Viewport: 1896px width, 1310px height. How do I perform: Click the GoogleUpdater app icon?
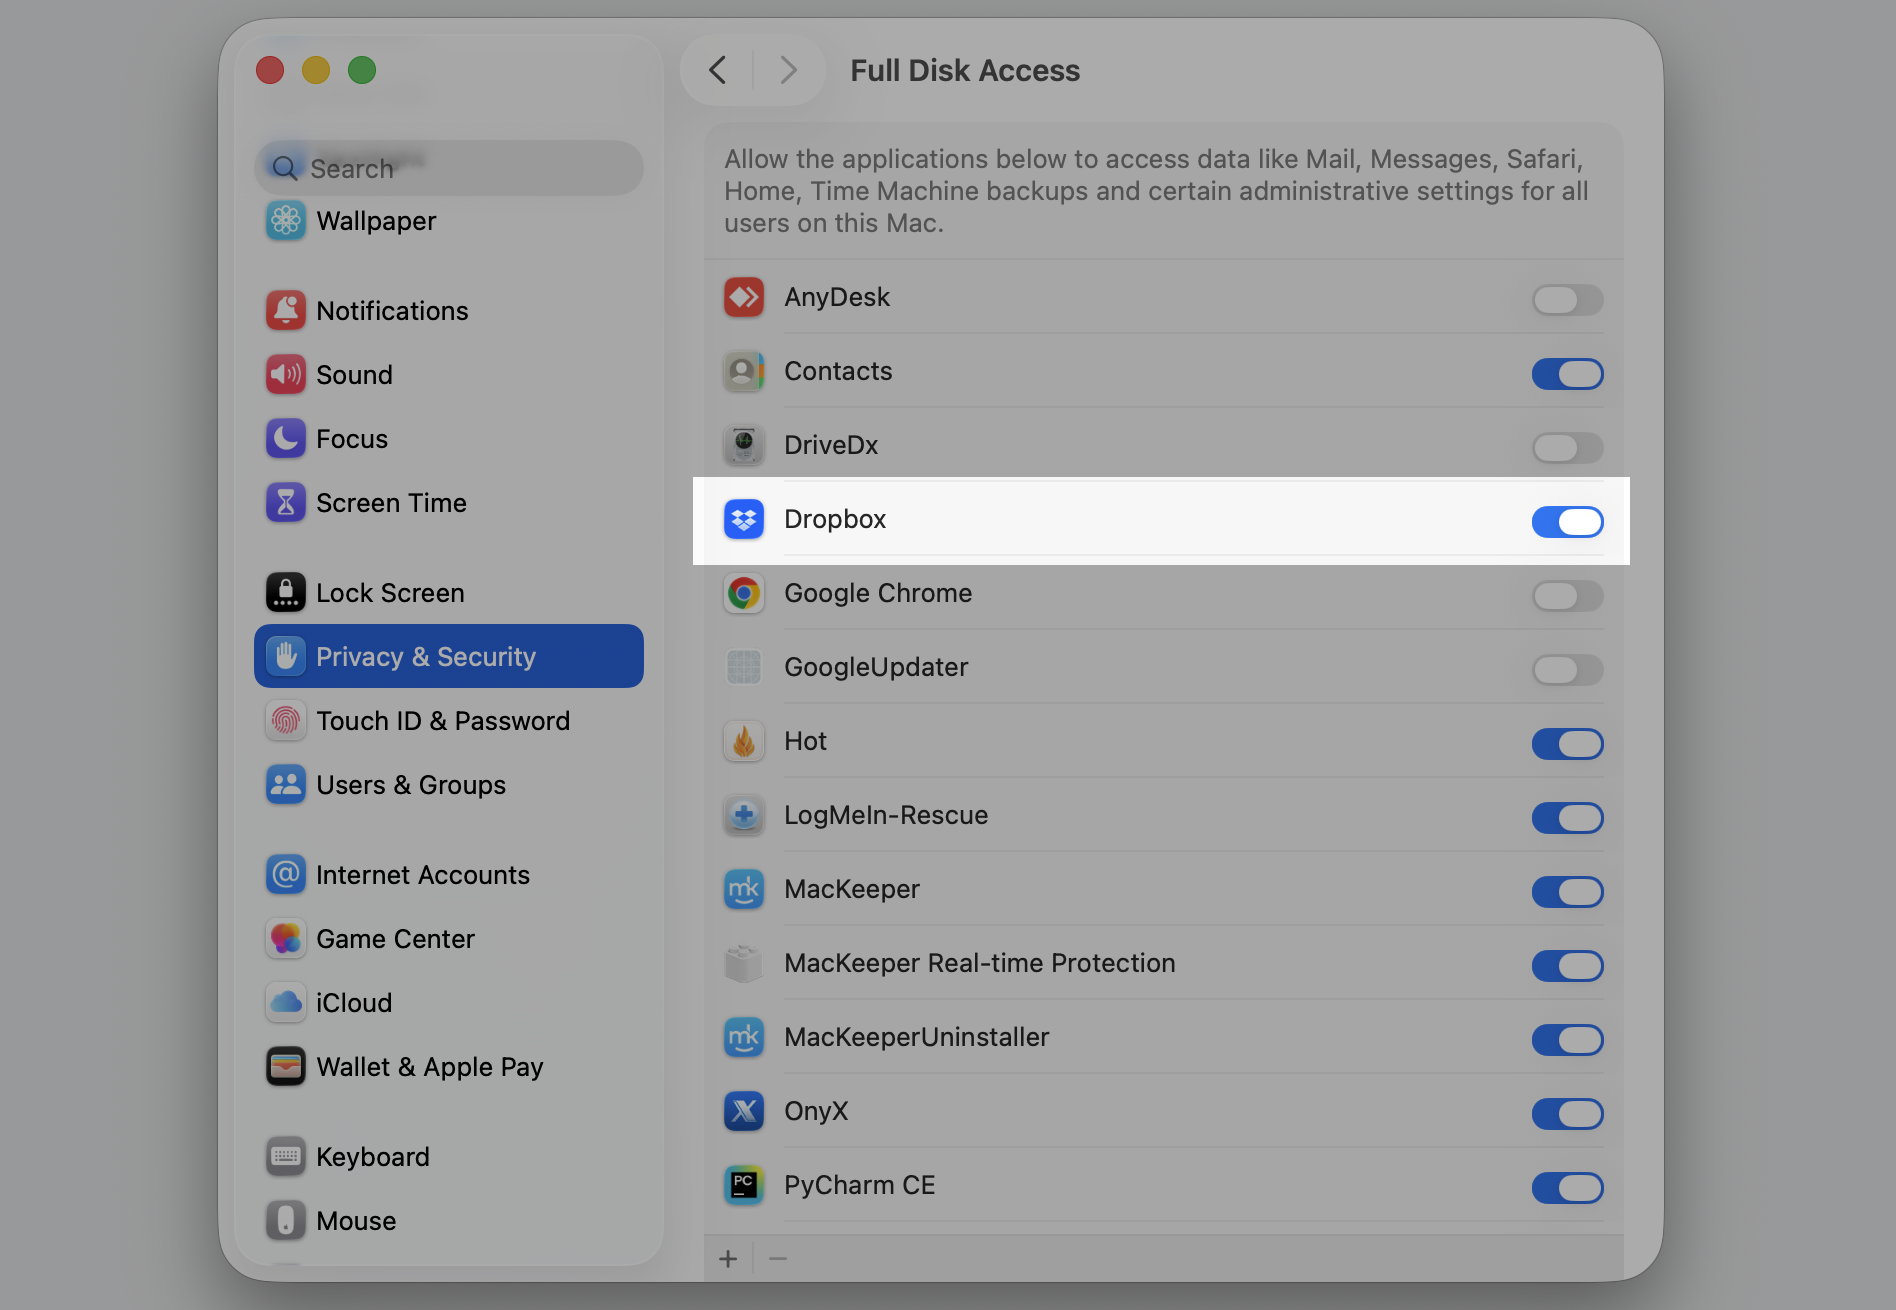point(744,667)
